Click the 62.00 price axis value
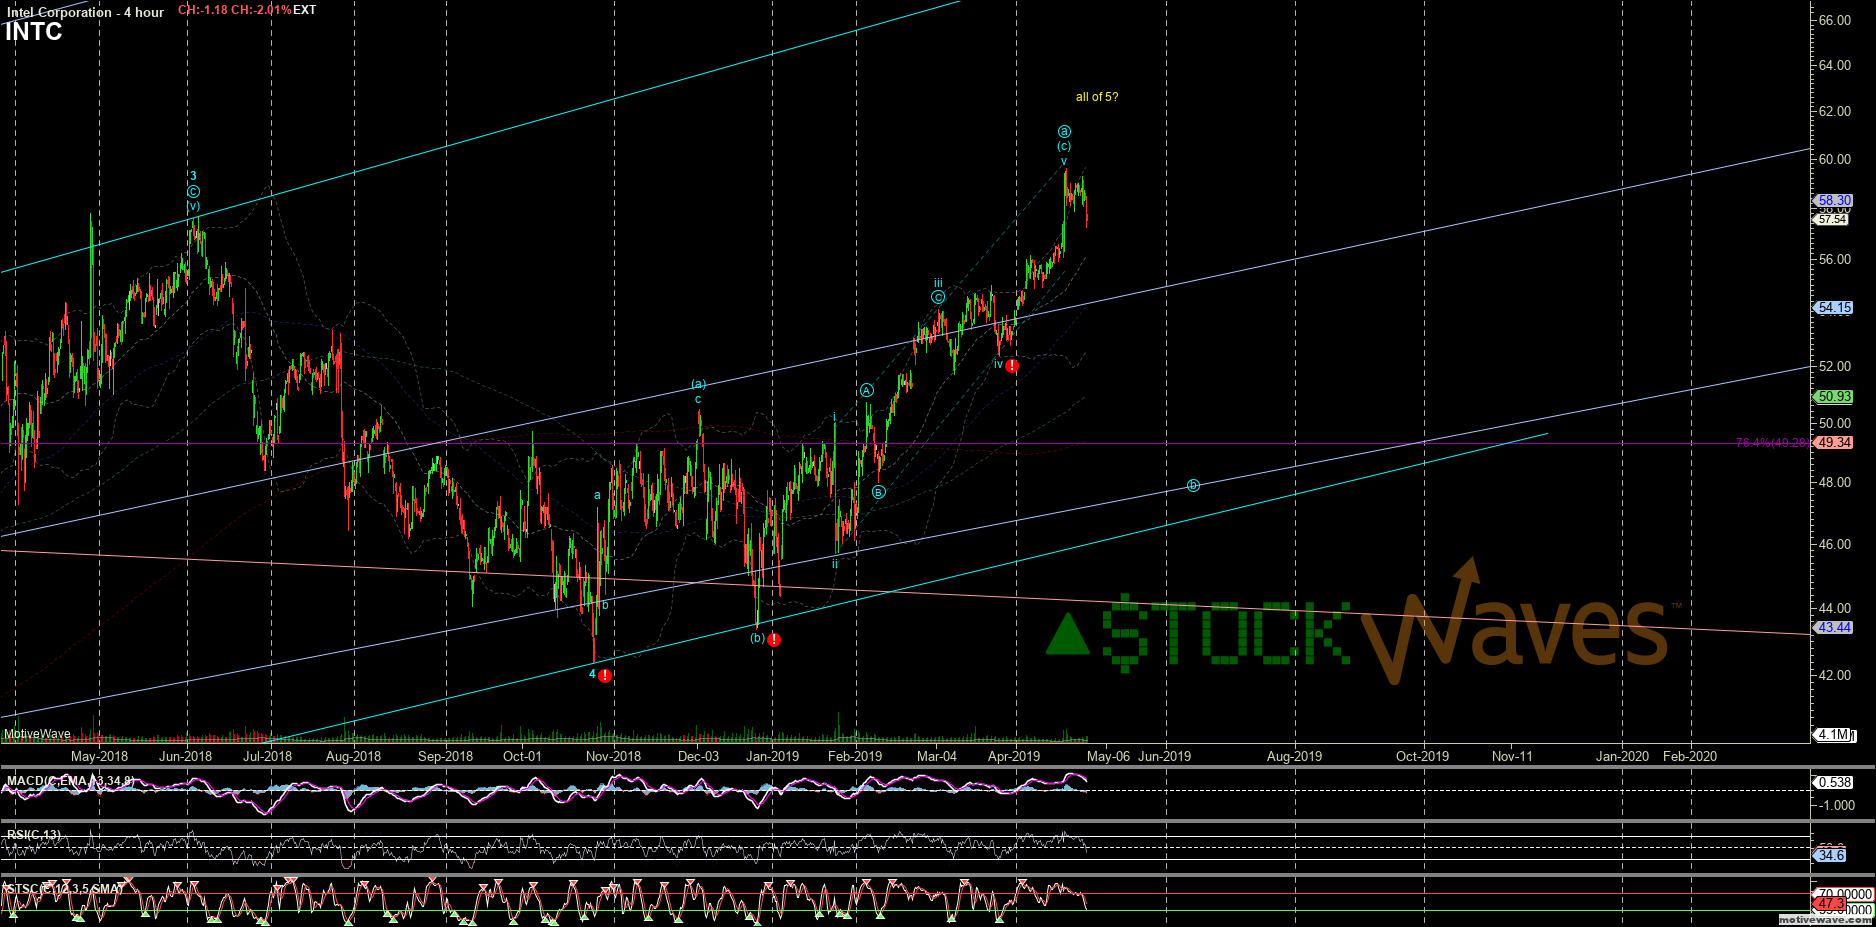1876x927 pixels. point(1835,111)
